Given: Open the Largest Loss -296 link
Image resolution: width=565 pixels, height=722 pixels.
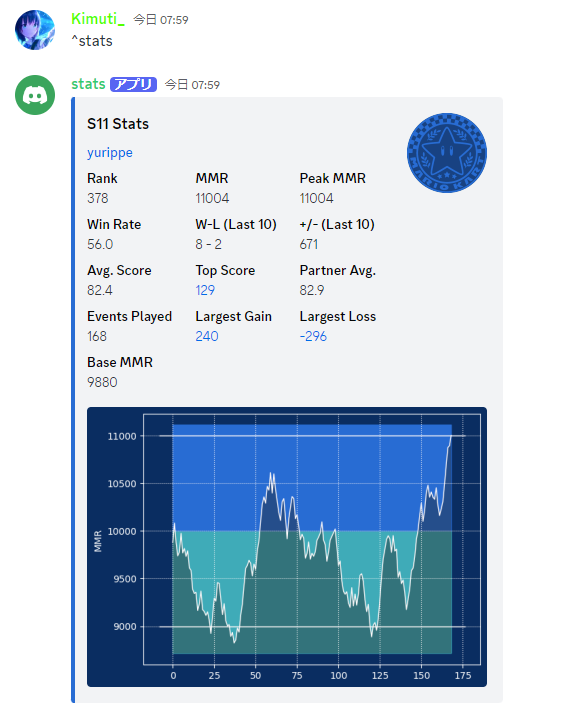Looking at the screenshot, I should 313,336.
